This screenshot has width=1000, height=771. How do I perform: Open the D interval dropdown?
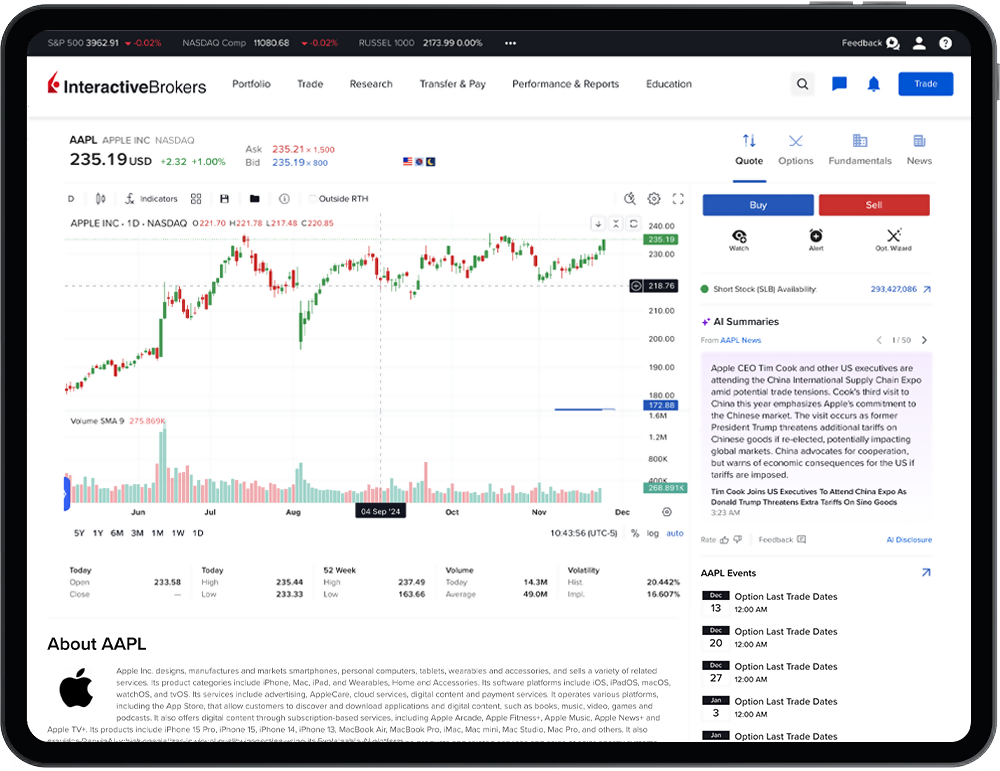(70, 199)
